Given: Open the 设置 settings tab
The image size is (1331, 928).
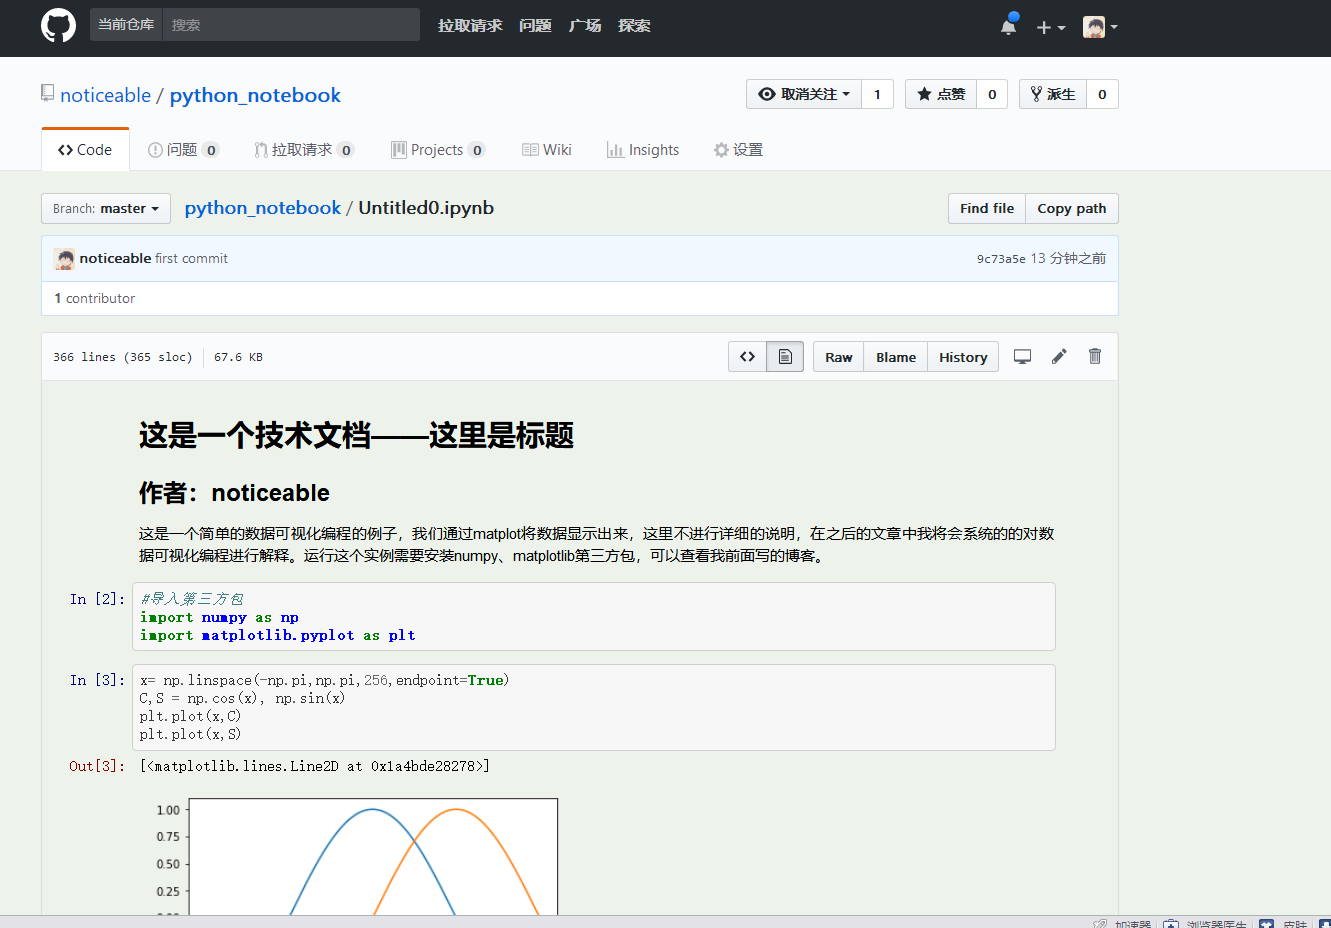Looking at the screenshot, I should 738,150.
